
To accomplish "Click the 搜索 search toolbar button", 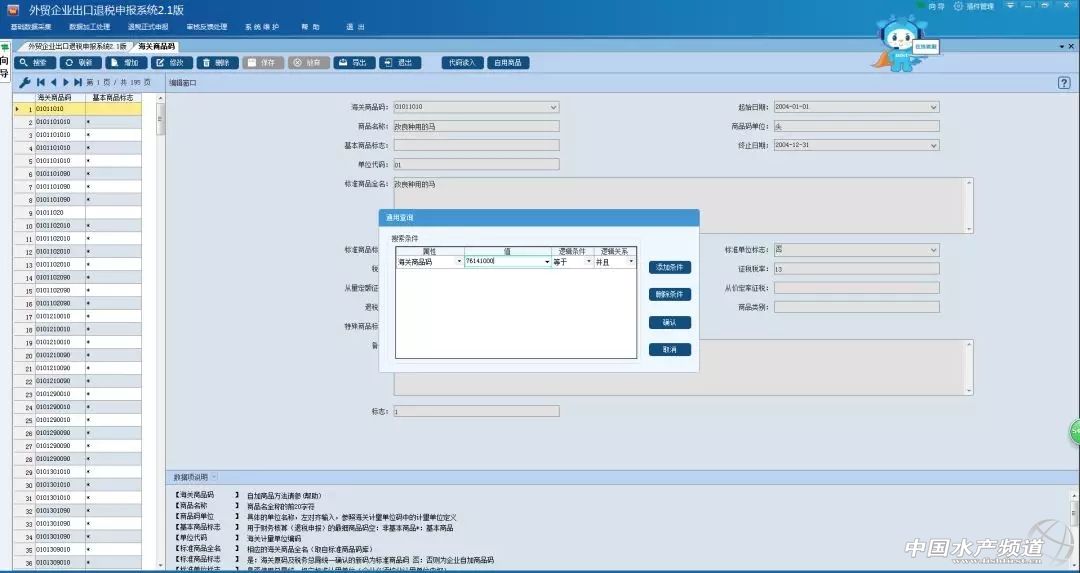I will [x=33, y=63].
